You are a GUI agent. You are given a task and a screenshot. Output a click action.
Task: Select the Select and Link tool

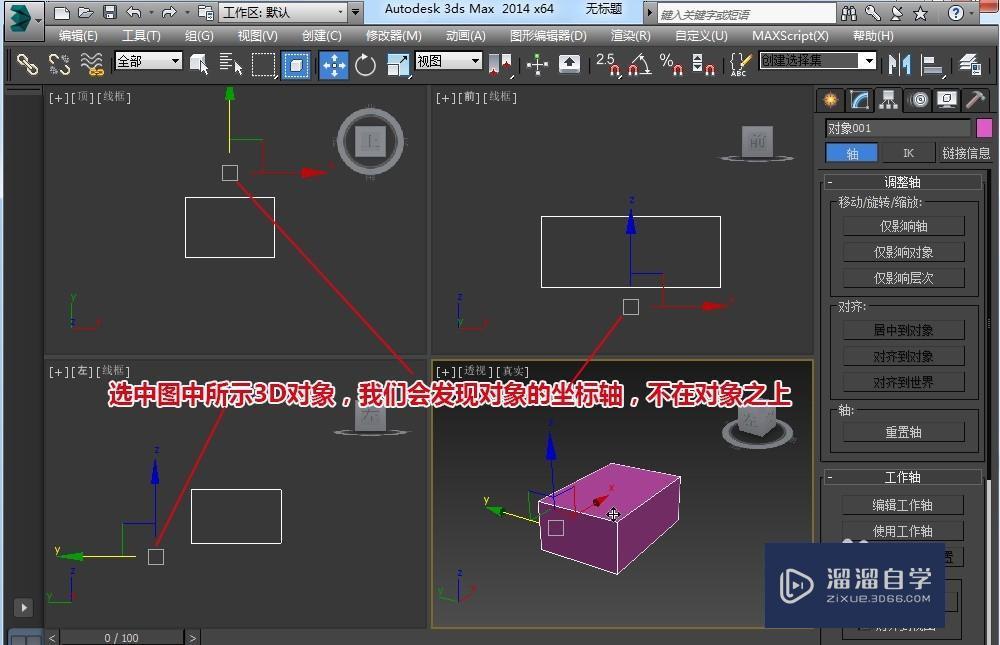[27, 65]
